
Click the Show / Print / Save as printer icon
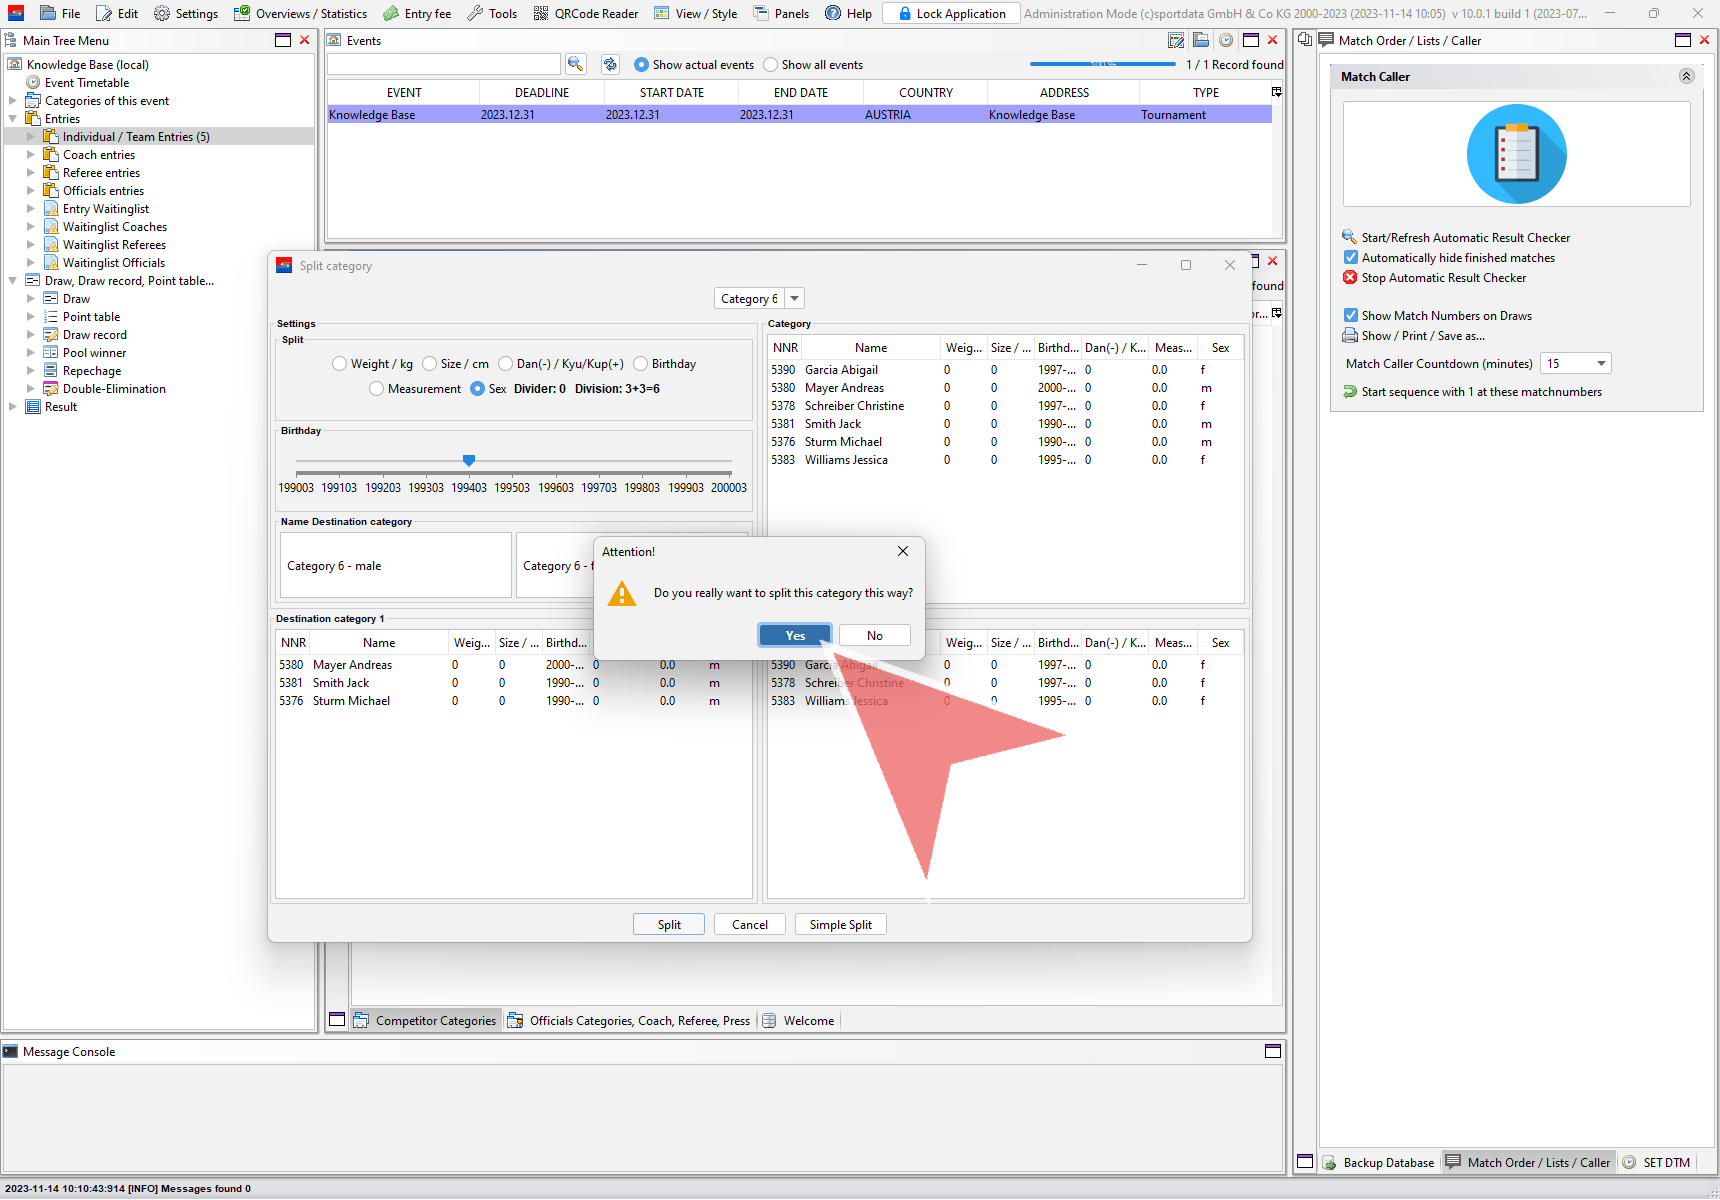point(1350,336)
